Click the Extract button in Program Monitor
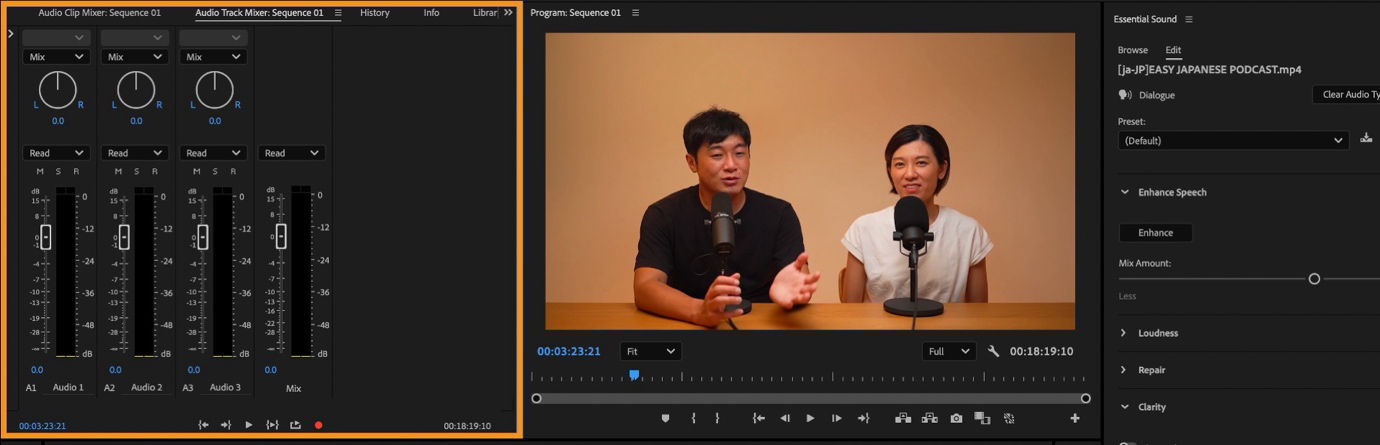The height and width of the screenshot is (445, 1380). click(929, 418)
